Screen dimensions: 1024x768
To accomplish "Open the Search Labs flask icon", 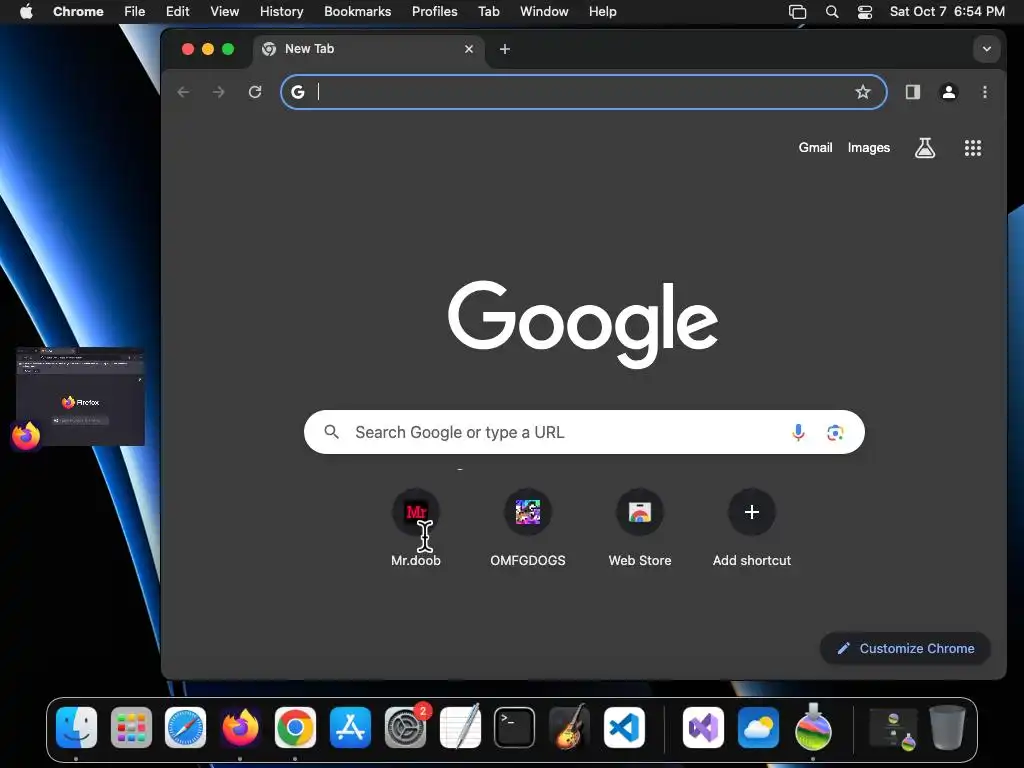I will pyautogui.click(x=925, y=148).
